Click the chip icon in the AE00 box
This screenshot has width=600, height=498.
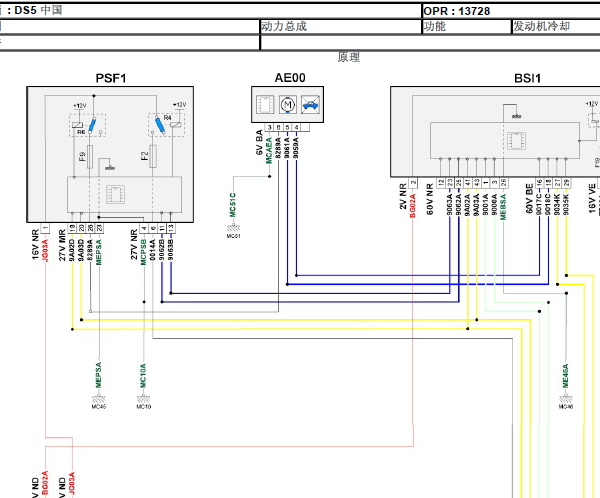coord(265,103)
